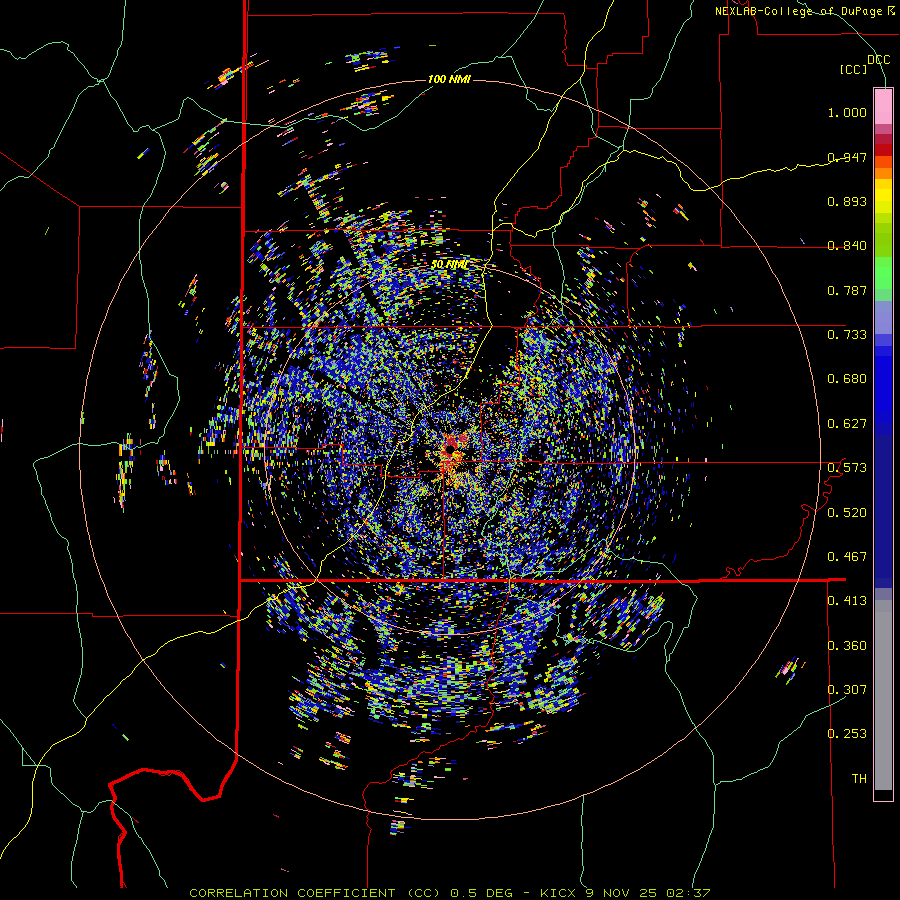Click the 0.413 scale value
The width and height of the screenshot is (900, 900).
point(847,601)
